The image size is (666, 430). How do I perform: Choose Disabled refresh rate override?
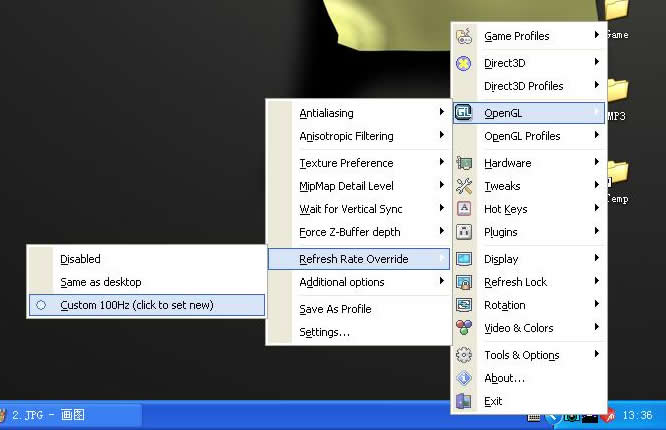click(x=80, y=259)
